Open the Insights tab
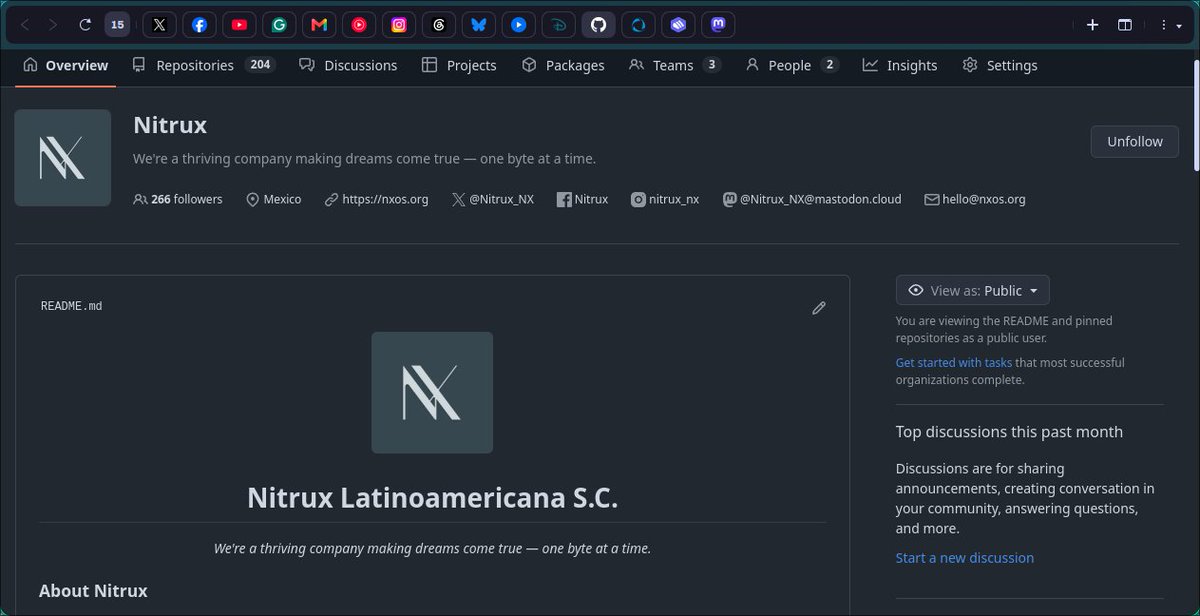Viewport: 1200px width, 616px height. tap(900, 65)
